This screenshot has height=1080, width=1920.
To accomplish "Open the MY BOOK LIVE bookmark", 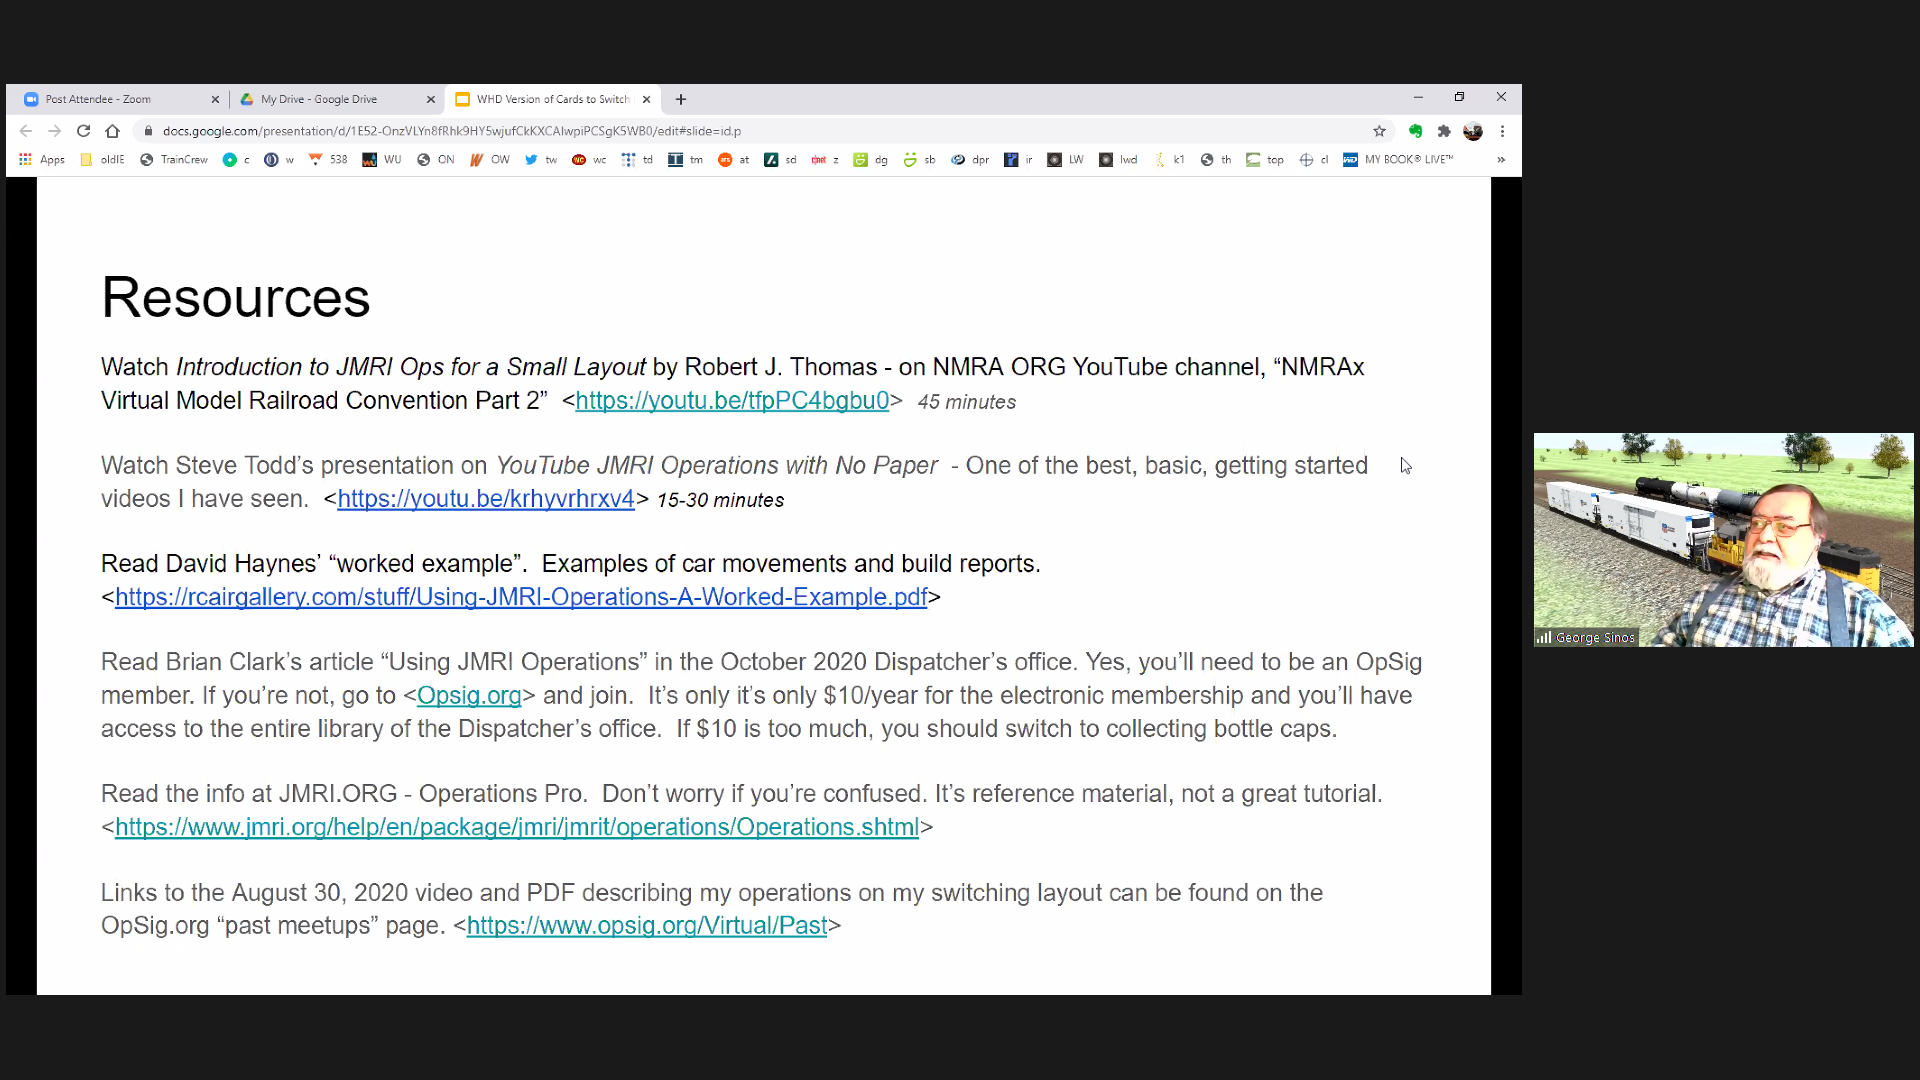I will click(x=1398, y=160).
